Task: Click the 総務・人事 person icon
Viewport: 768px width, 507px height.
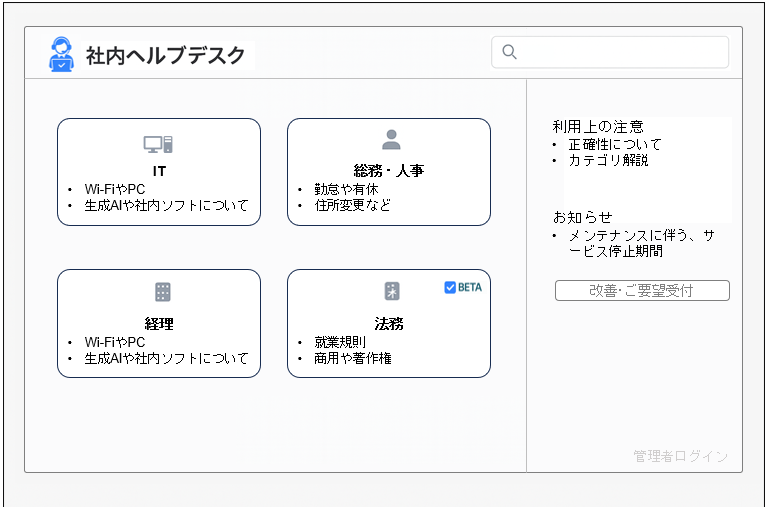Action: click(x=390, y=140)
